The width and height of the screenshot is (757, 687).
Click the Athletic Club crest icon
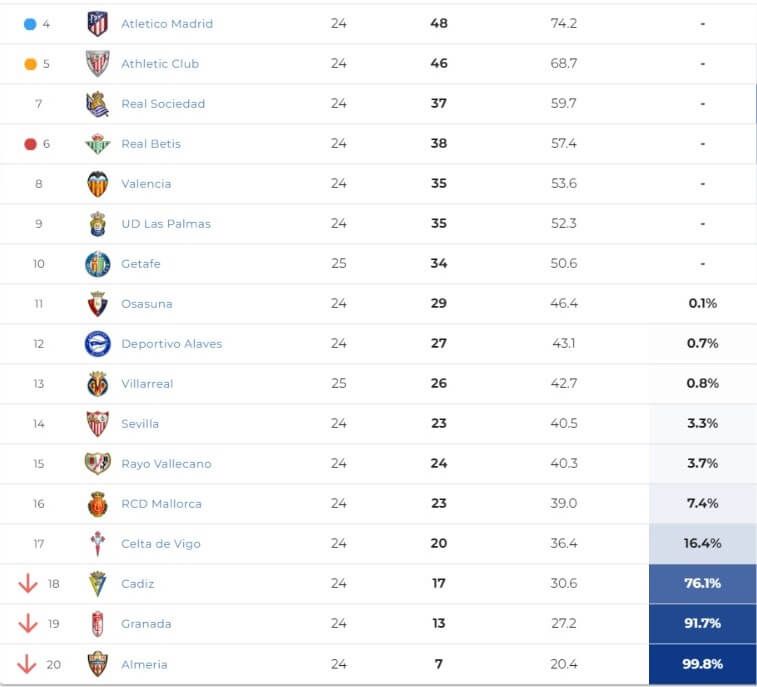pyautogui.click(x=97, y=64)
